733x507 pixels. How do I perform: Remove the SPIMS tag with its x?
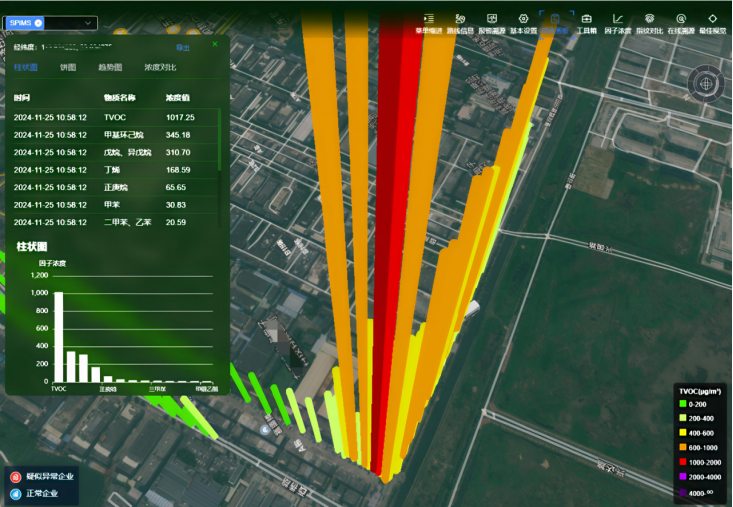(38, 22)
